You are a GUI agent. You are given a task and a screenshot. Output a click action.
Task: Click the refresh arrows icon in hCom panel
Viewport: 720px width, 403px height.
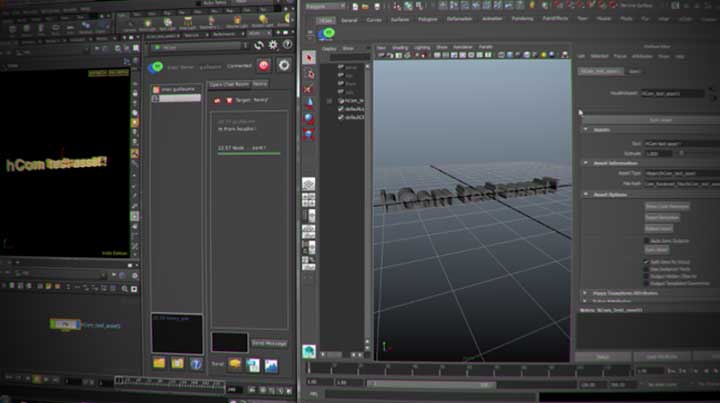pos(259,45)
